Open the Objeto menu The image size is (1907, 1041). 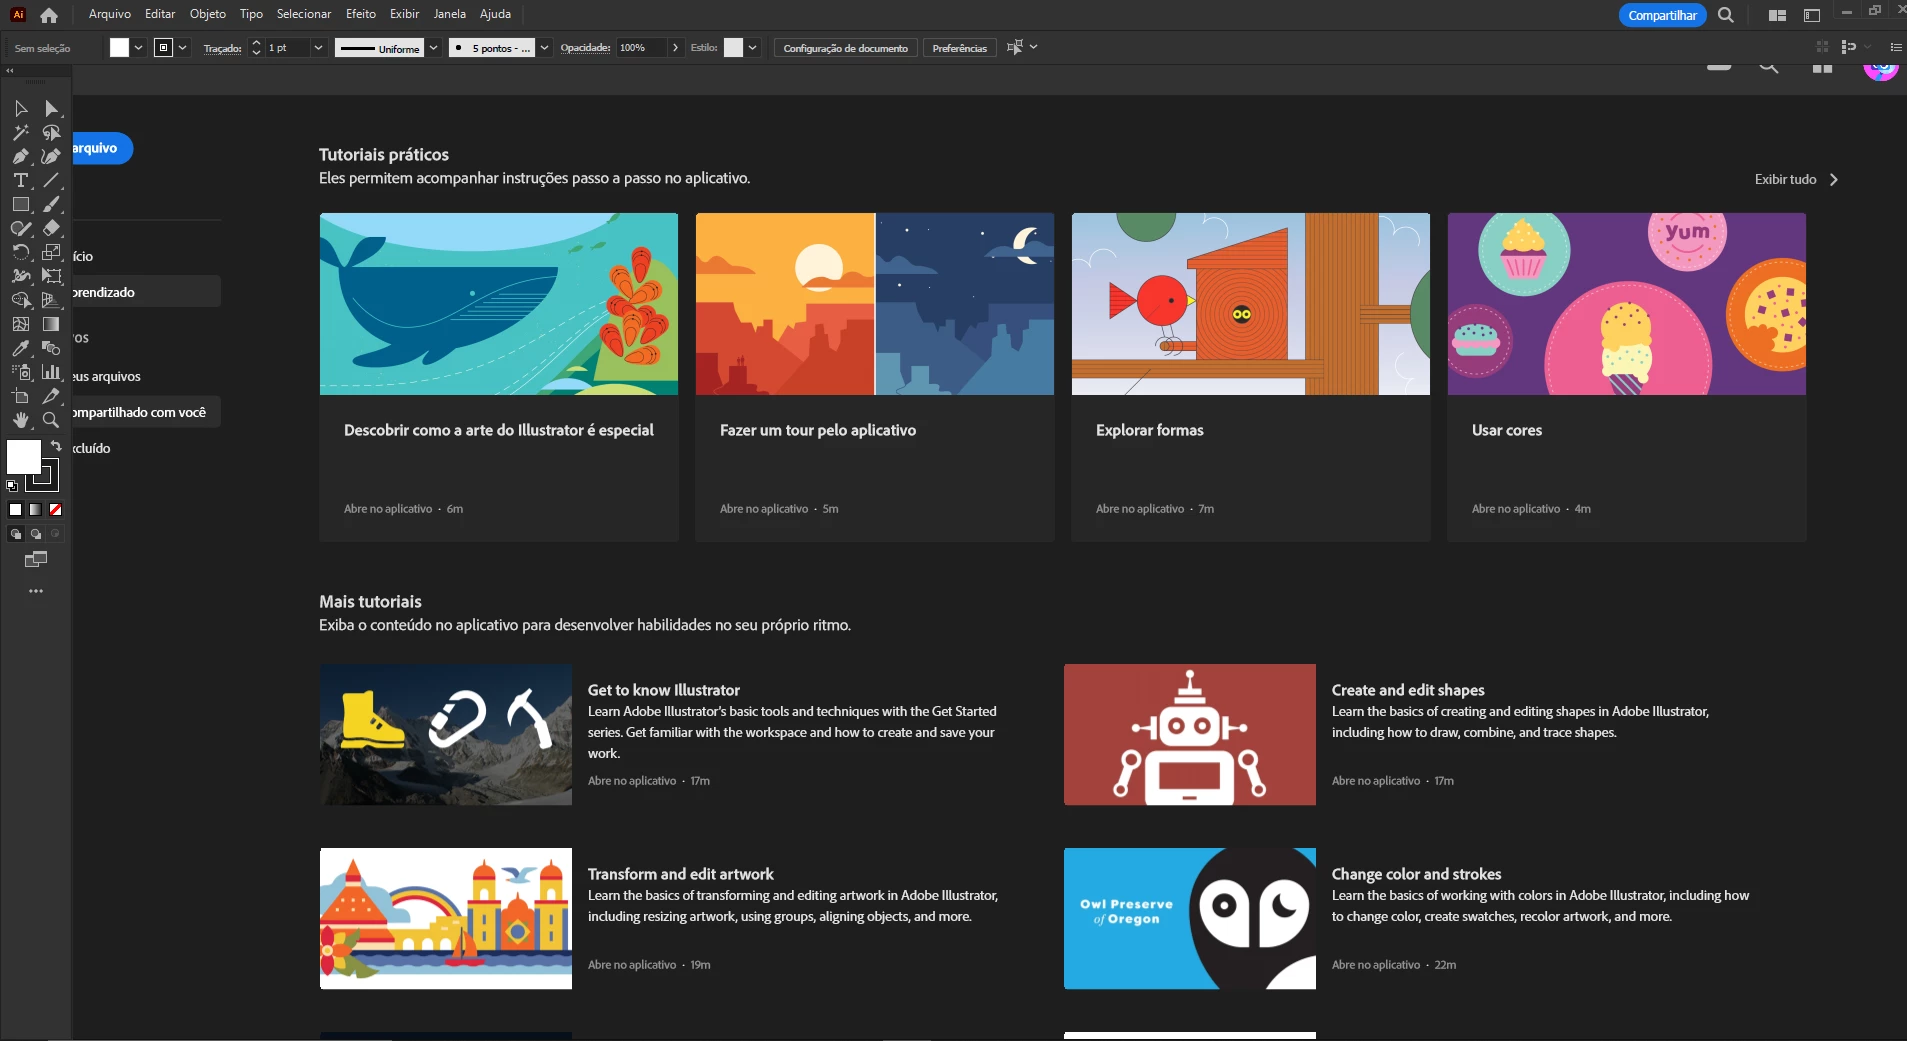tap(208, 14)
